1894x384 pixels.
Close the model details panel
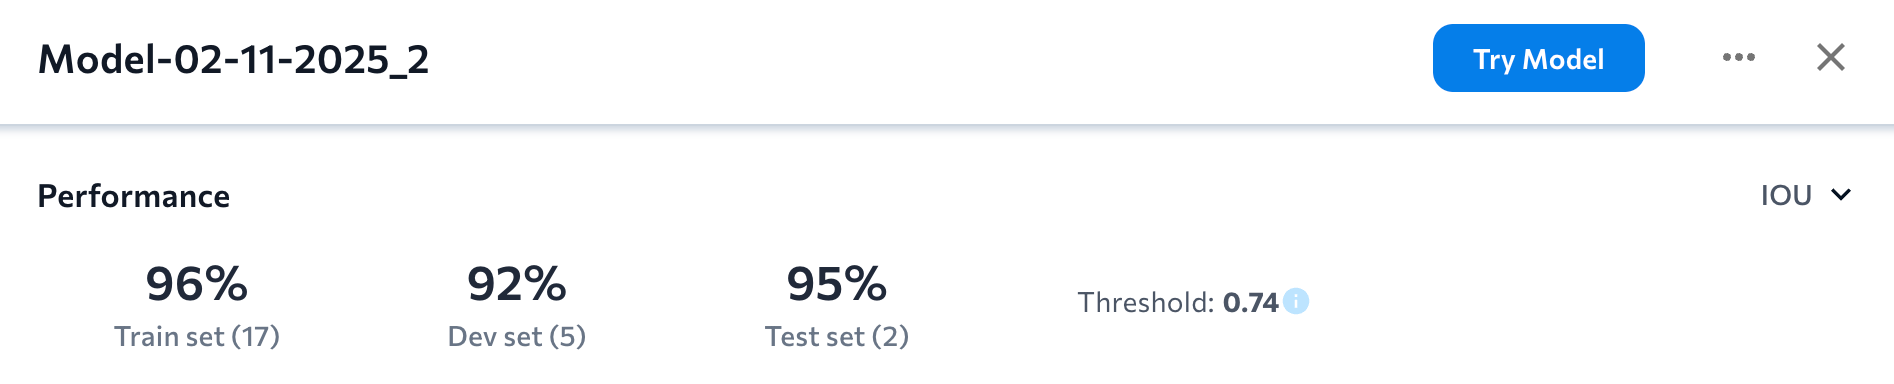[x=1830, y=57]
